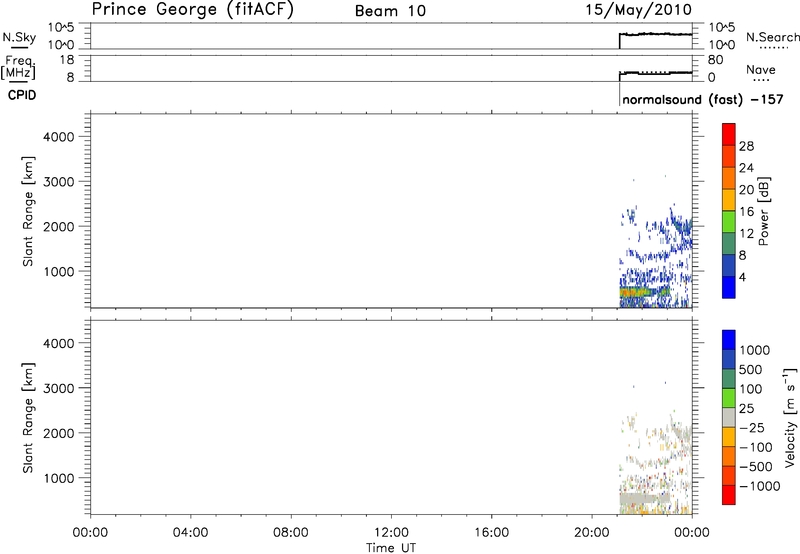Click the 500 label on velocity colorbar
The height and width of the screenshot is (554, 800).
pos(751,370)
